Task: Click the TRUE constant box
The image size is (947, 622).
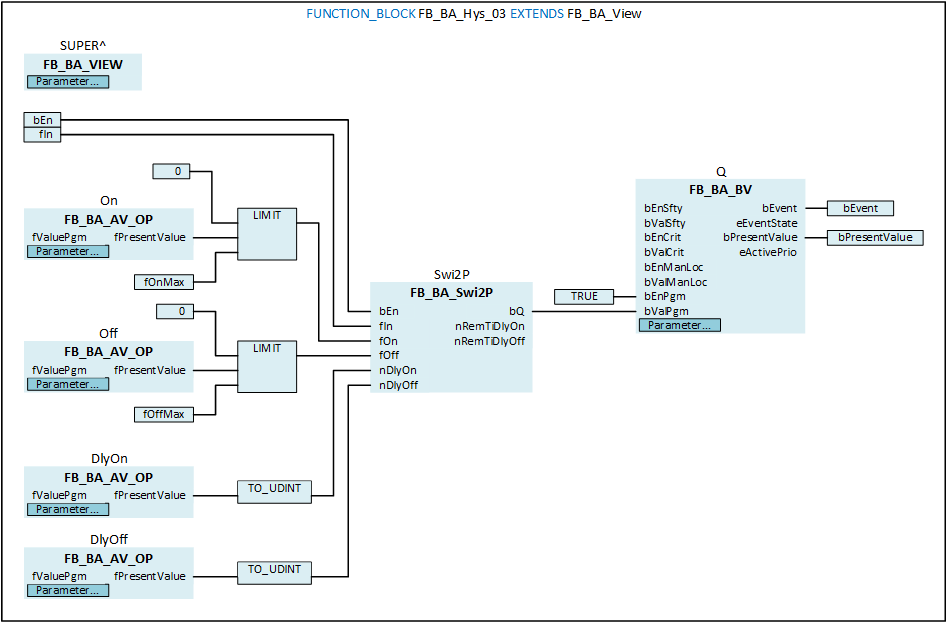Action: click(x=584, y=297)
